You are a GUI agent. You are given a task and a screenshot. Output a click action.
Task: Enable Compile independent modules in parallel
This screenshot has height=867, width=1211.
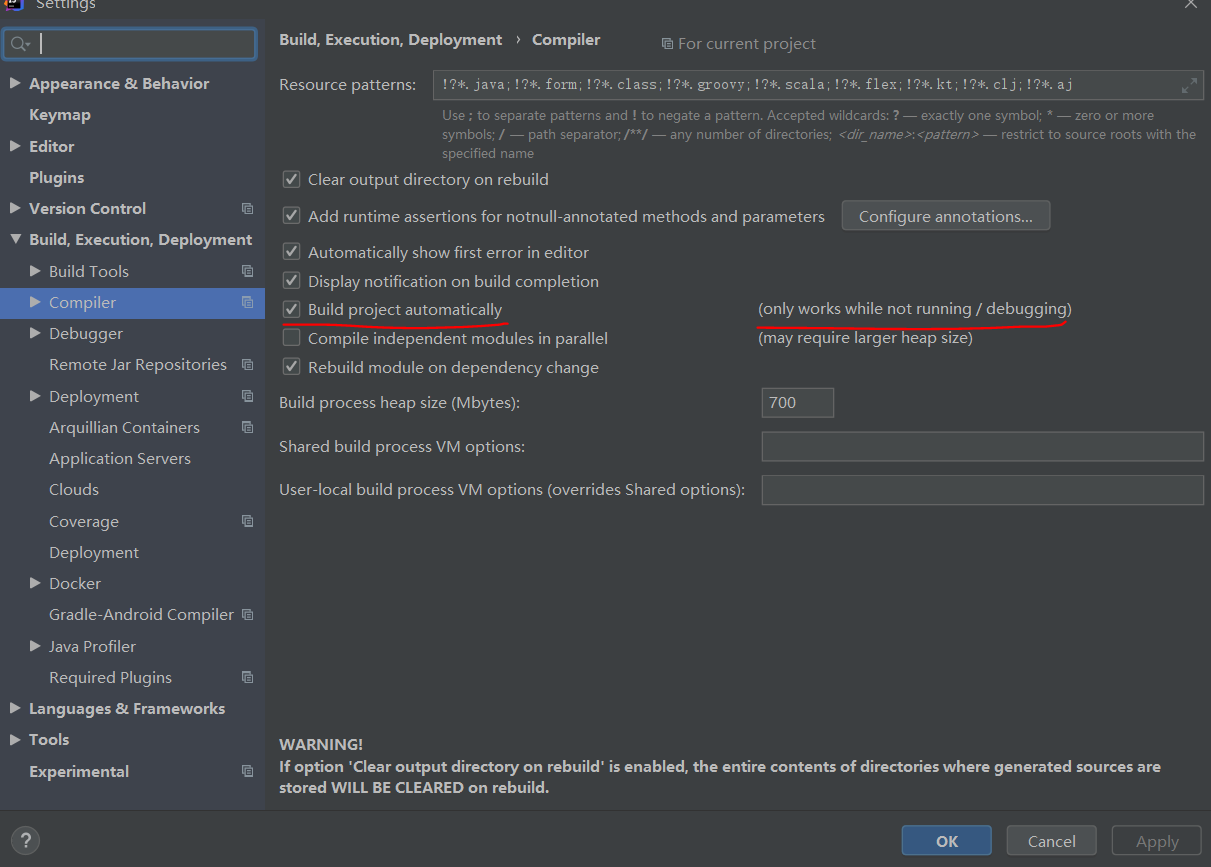click(291, 338)
